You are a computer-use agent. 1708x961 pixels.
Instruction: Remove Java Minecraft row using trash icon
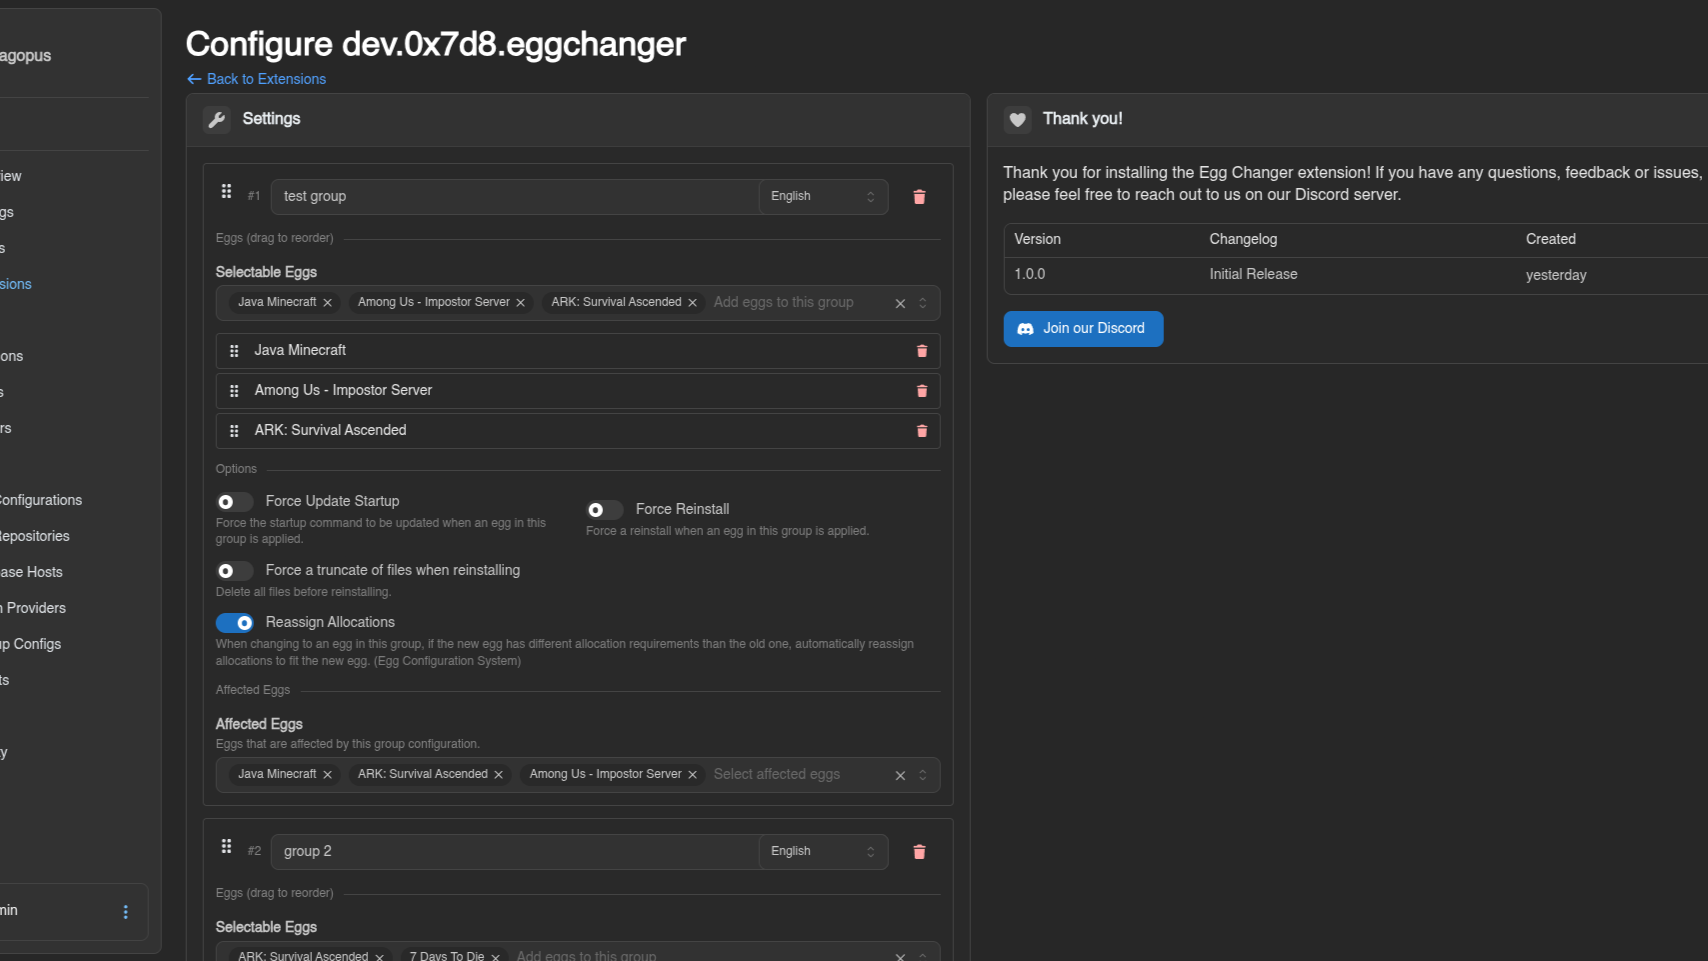coord(922,351)
